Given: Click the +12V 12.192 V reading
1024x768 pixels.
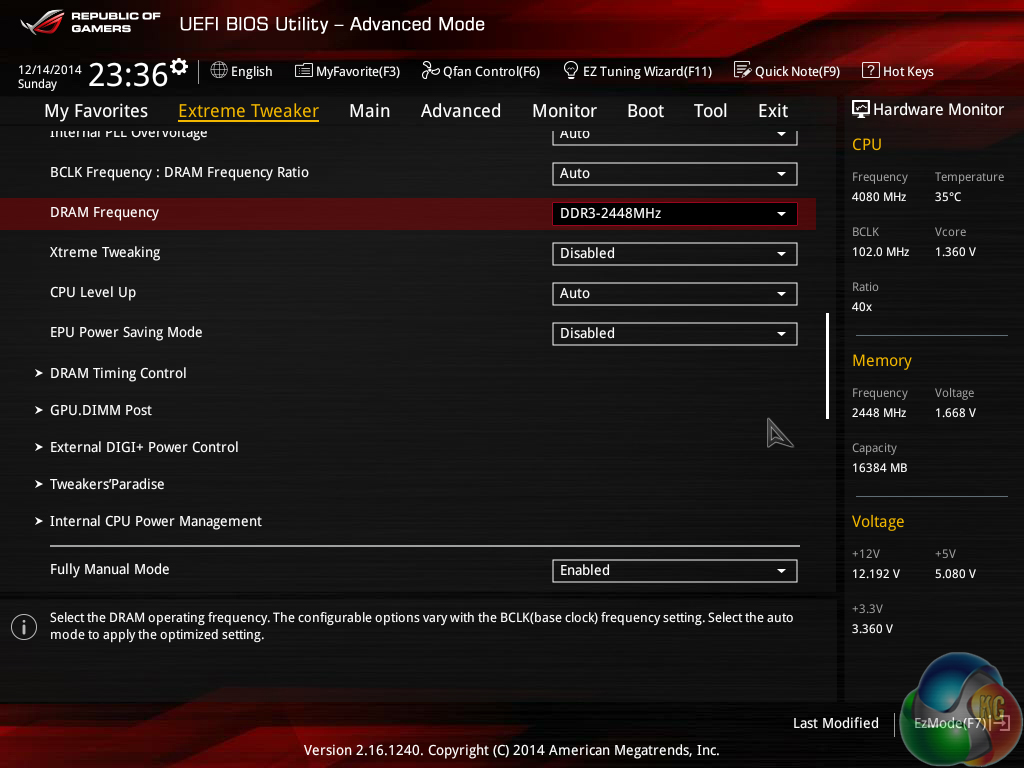Looking at the screenshot, I should [875, 573].
